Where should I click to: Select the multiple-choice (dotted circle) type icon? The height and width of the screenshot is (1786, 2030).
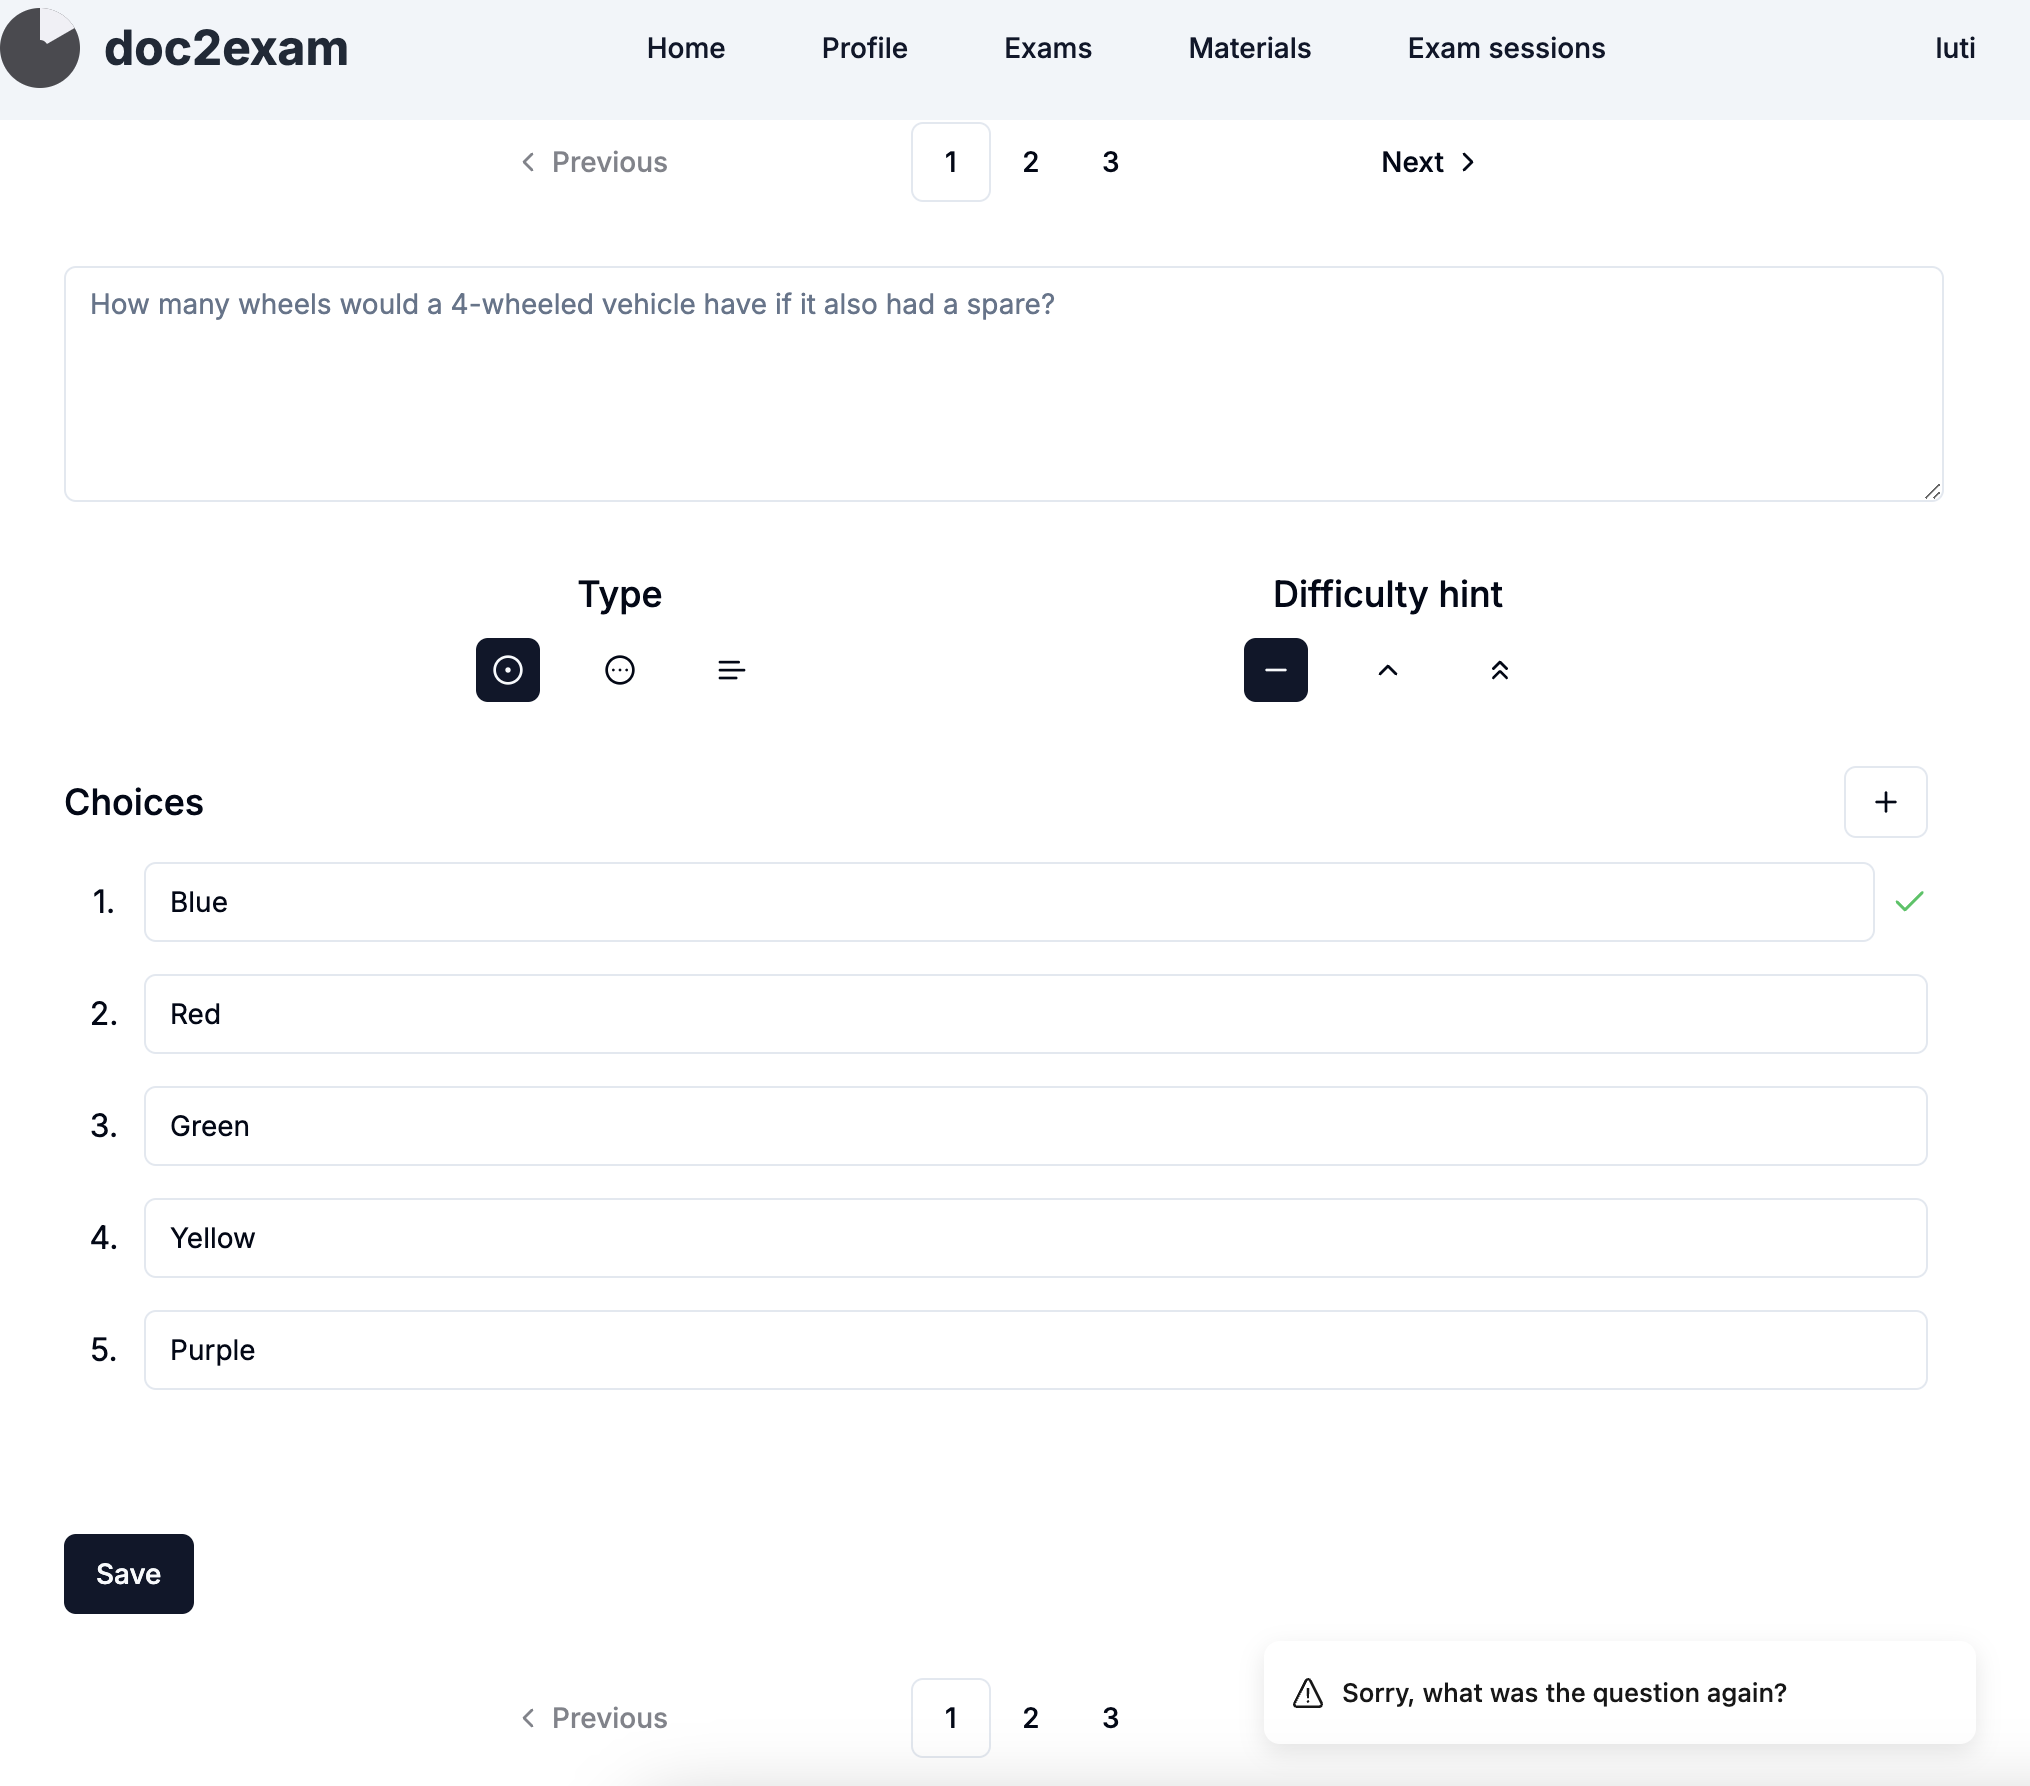click(620, 670)
